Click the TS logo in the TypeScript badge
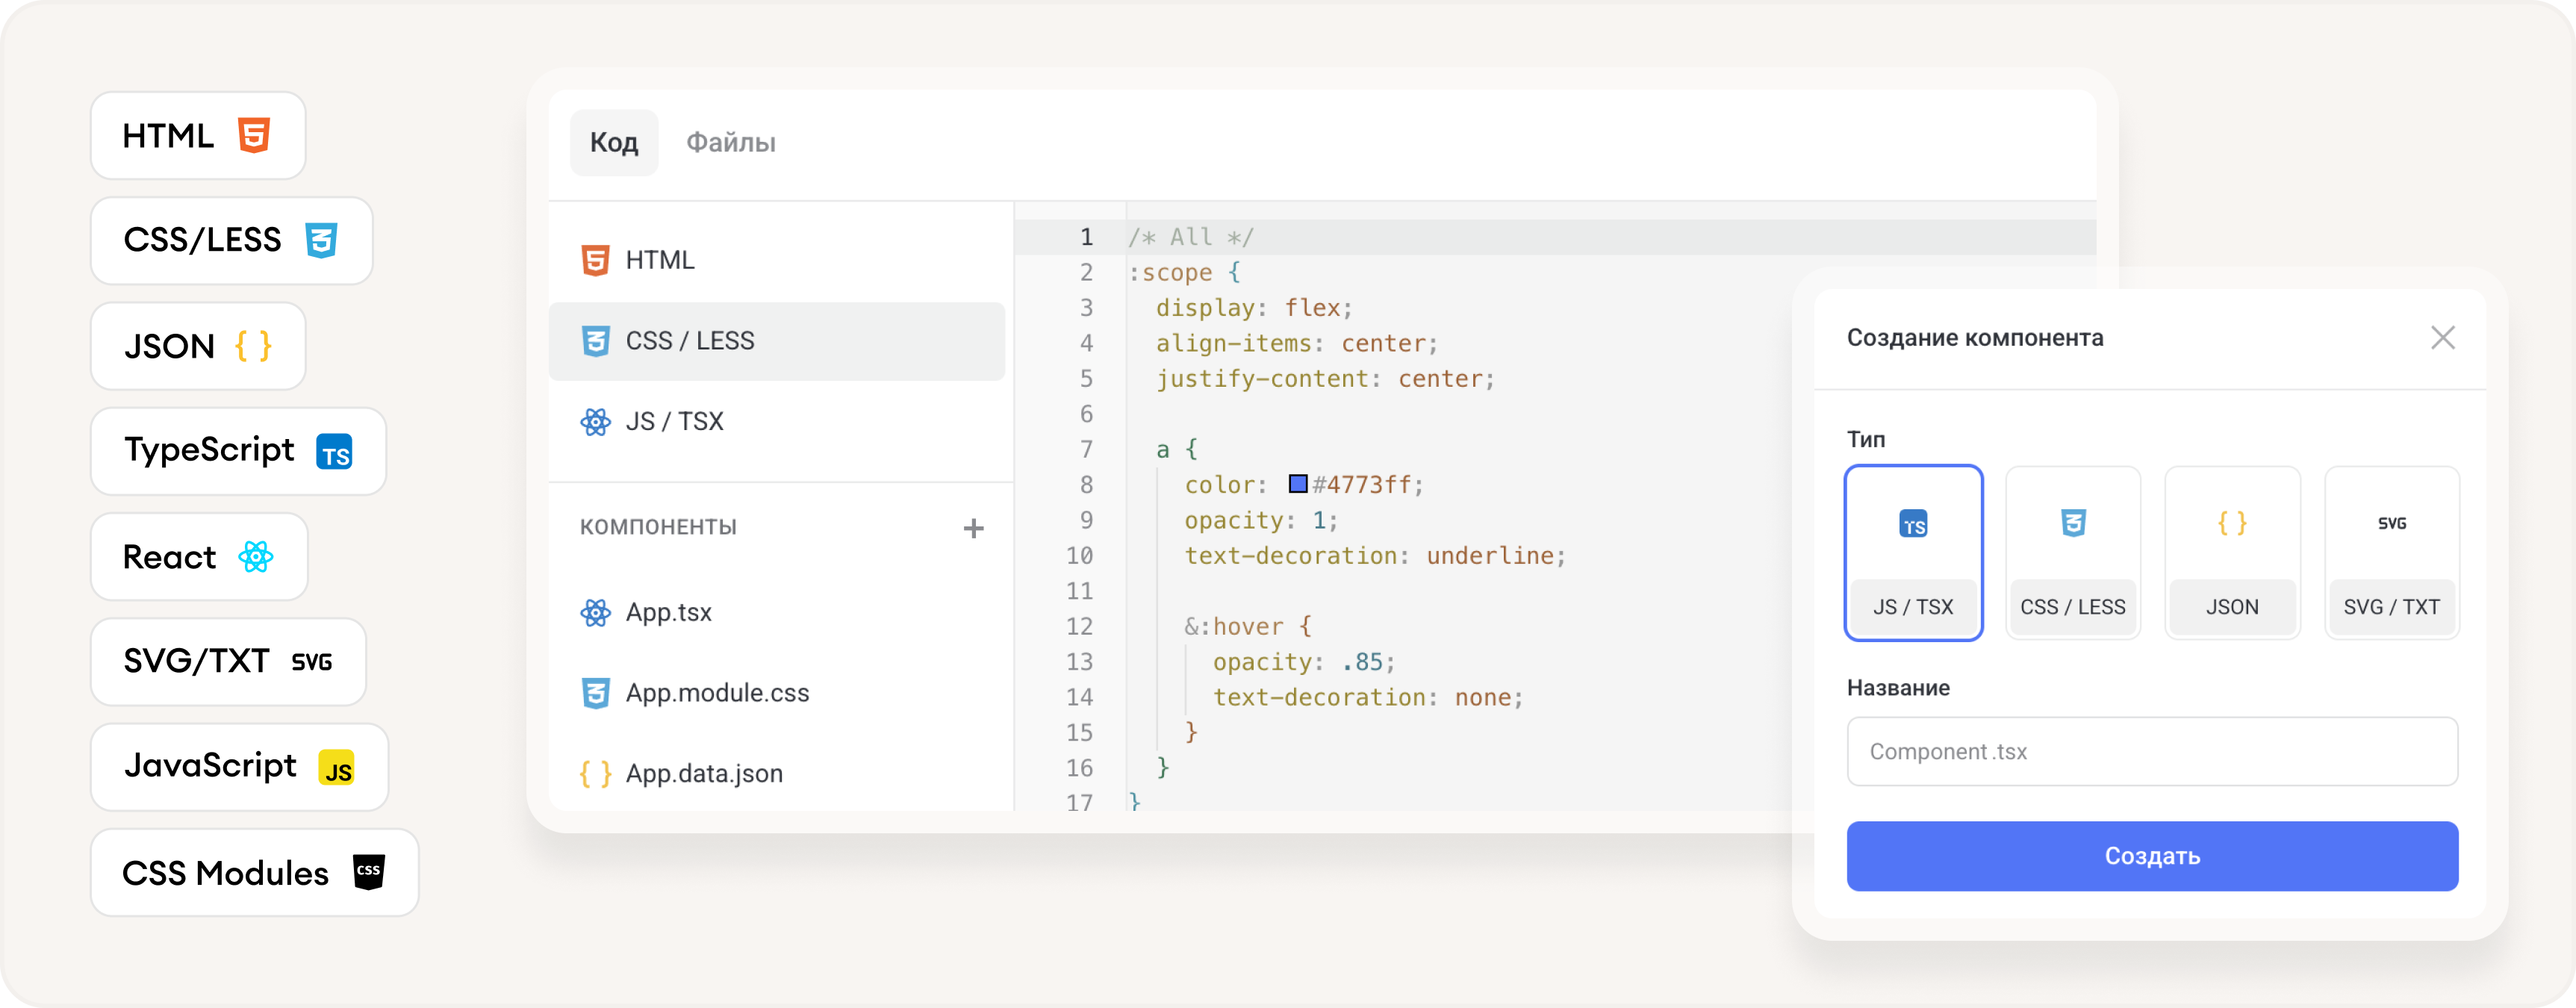Viewport: 2576px width, 1008px height. [x=334, y=452]
